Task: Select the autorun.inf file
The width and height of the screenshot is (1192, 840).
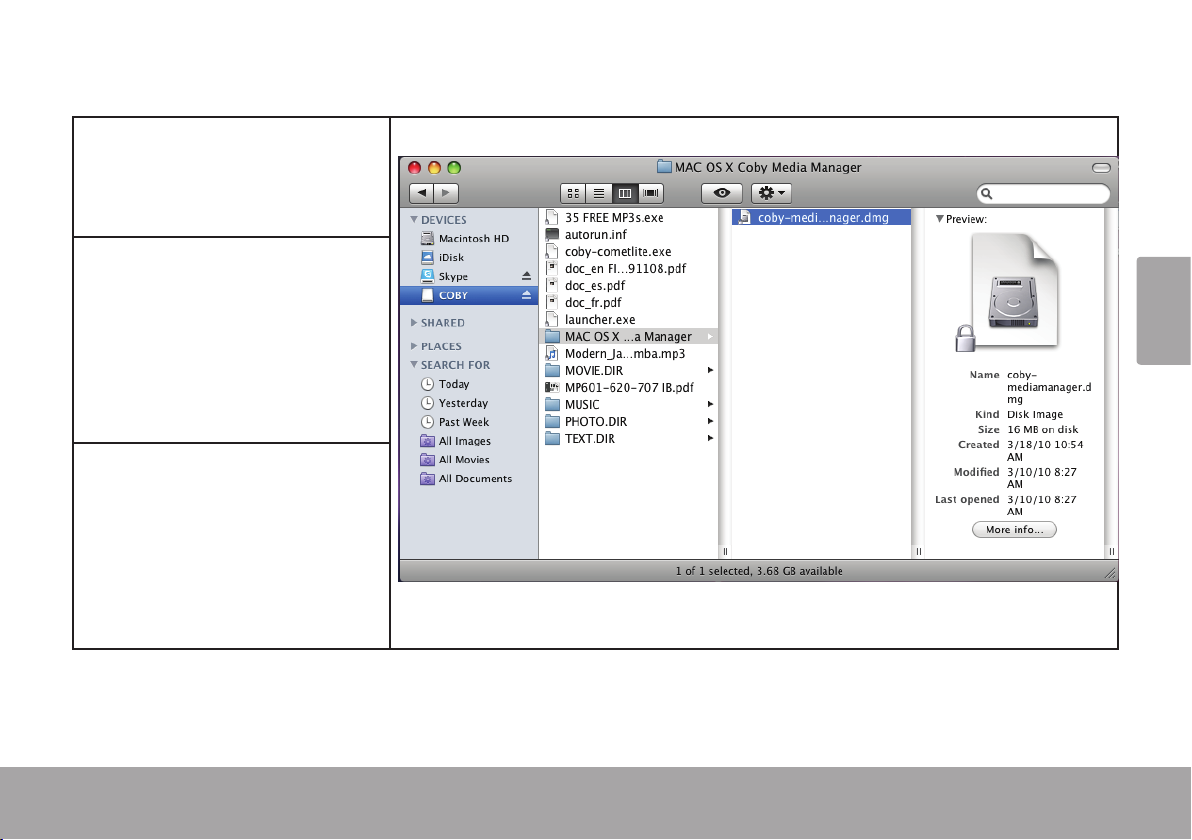Action: coord(629,235)
